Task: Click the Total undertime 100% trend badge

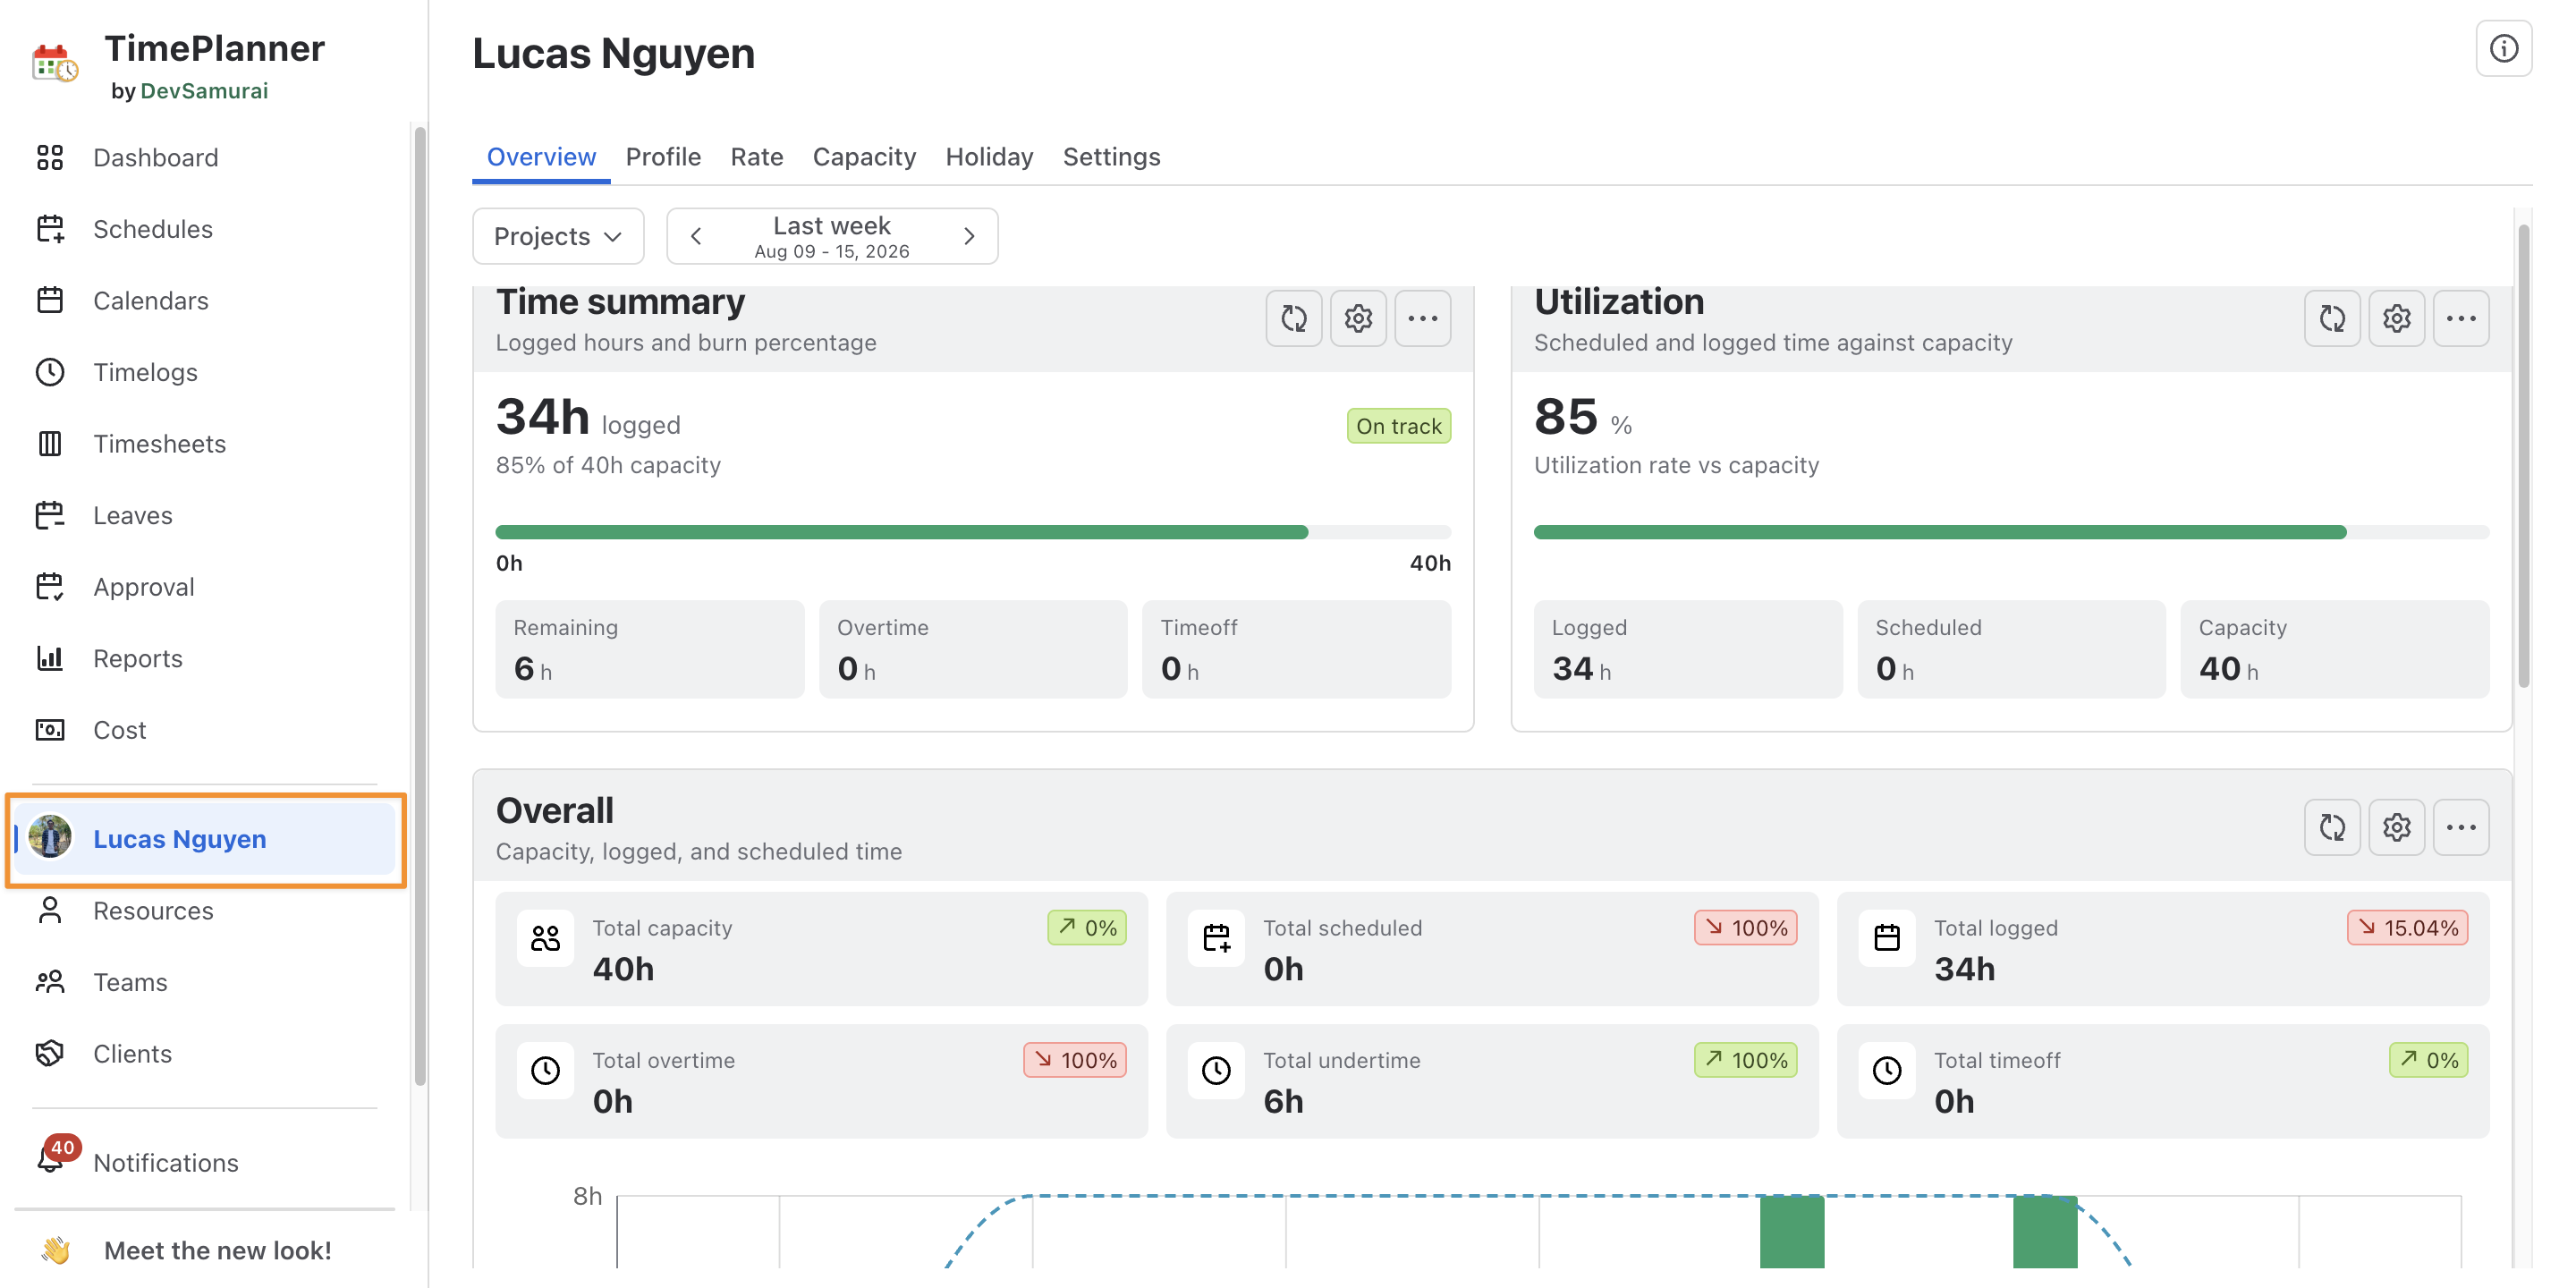Action: click(1745, 1060)
